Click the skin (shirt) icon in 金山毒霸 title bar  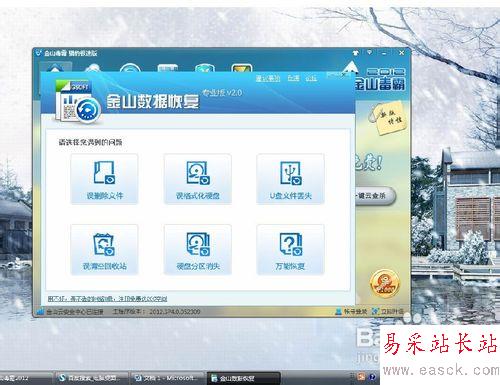click(x=356, y=53)
